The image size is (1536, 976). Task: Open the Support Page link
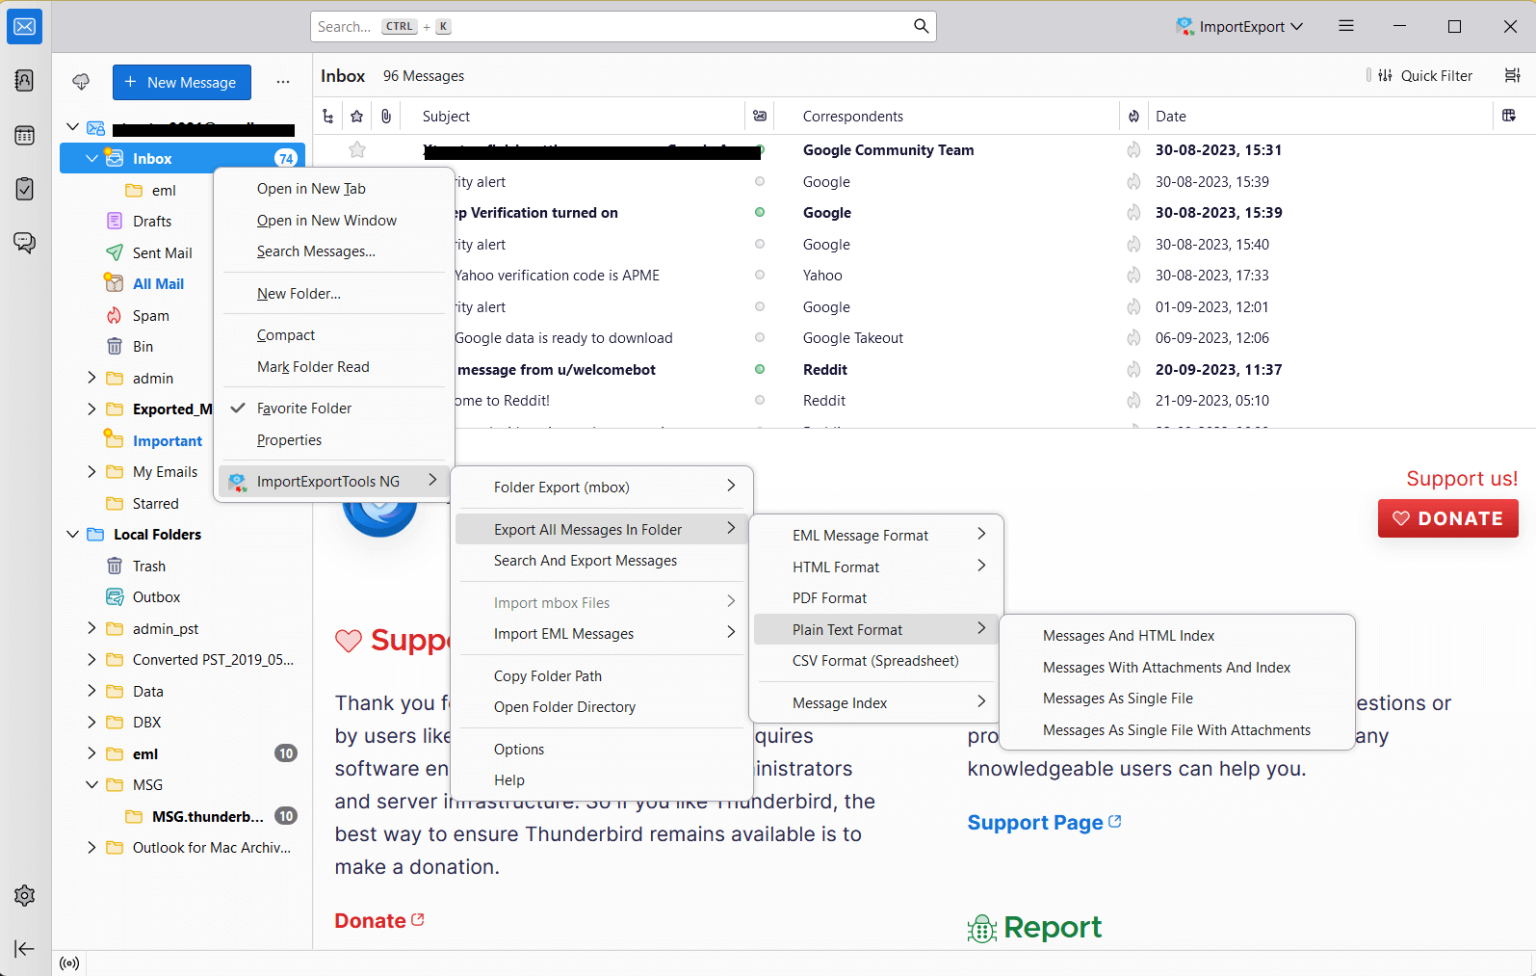tap(1035, 822)
